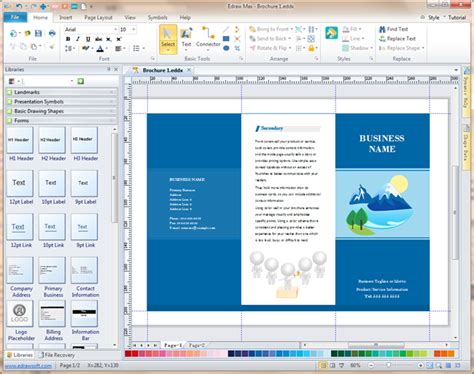
Task: Click the padlock protect icon
Action: coord(311,48)
